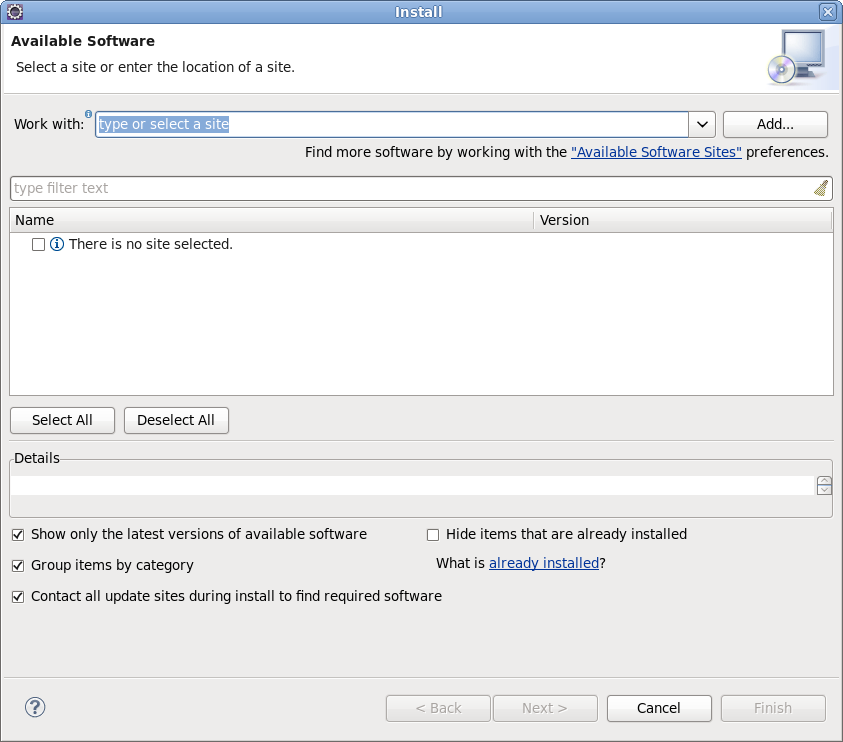Disable 'Show only the latest versions of available software'
This screenshot has height=742, width=843.
pyautogui.click(x=17, y=534)
